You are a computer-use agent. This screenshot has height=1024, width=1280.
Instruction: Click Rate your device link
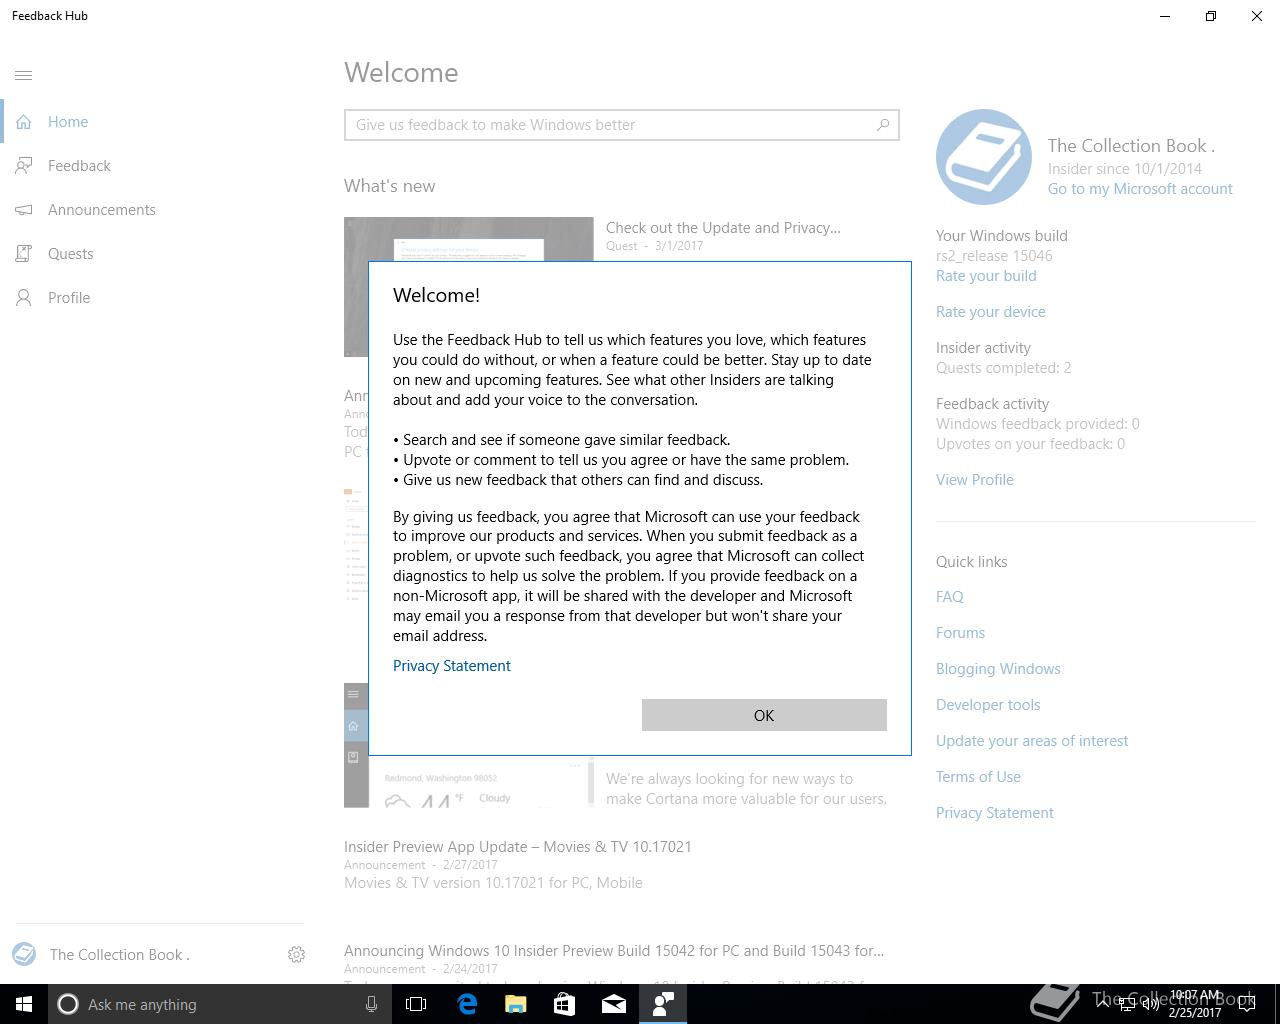click(x=991, y=312)
